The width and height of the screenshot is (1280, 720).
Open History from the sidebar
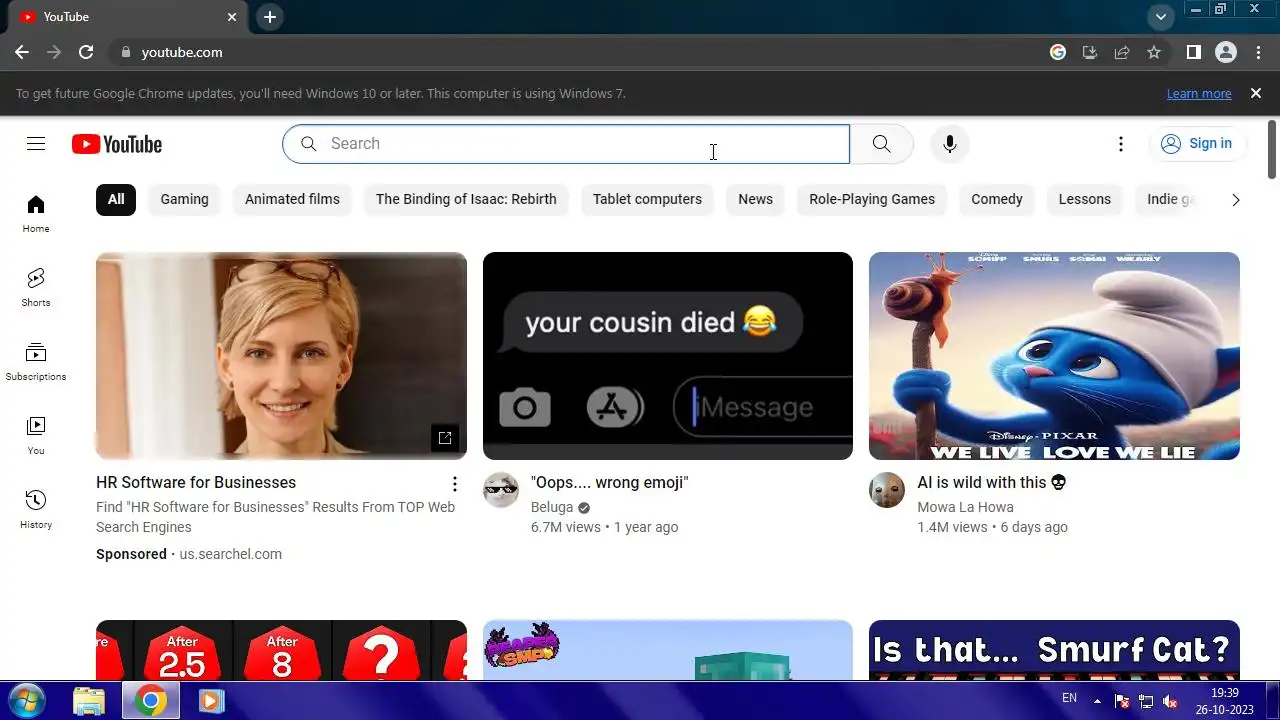point(36,510)
